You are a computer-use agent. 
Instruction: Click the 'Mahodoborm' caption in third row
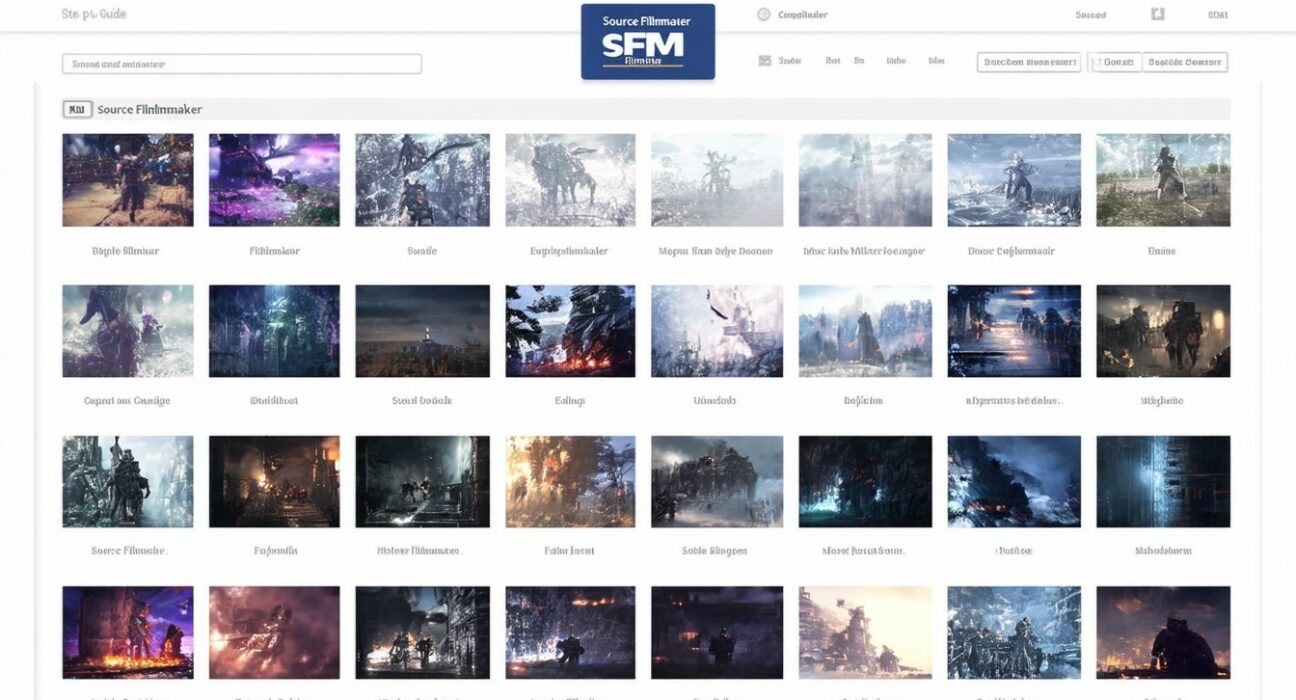[1163, 551]
